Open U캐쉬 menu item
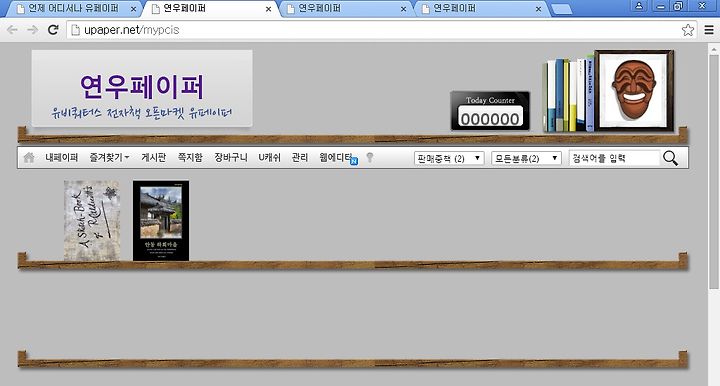Viewport: 720px width, 386px height. tap(269, 157)
